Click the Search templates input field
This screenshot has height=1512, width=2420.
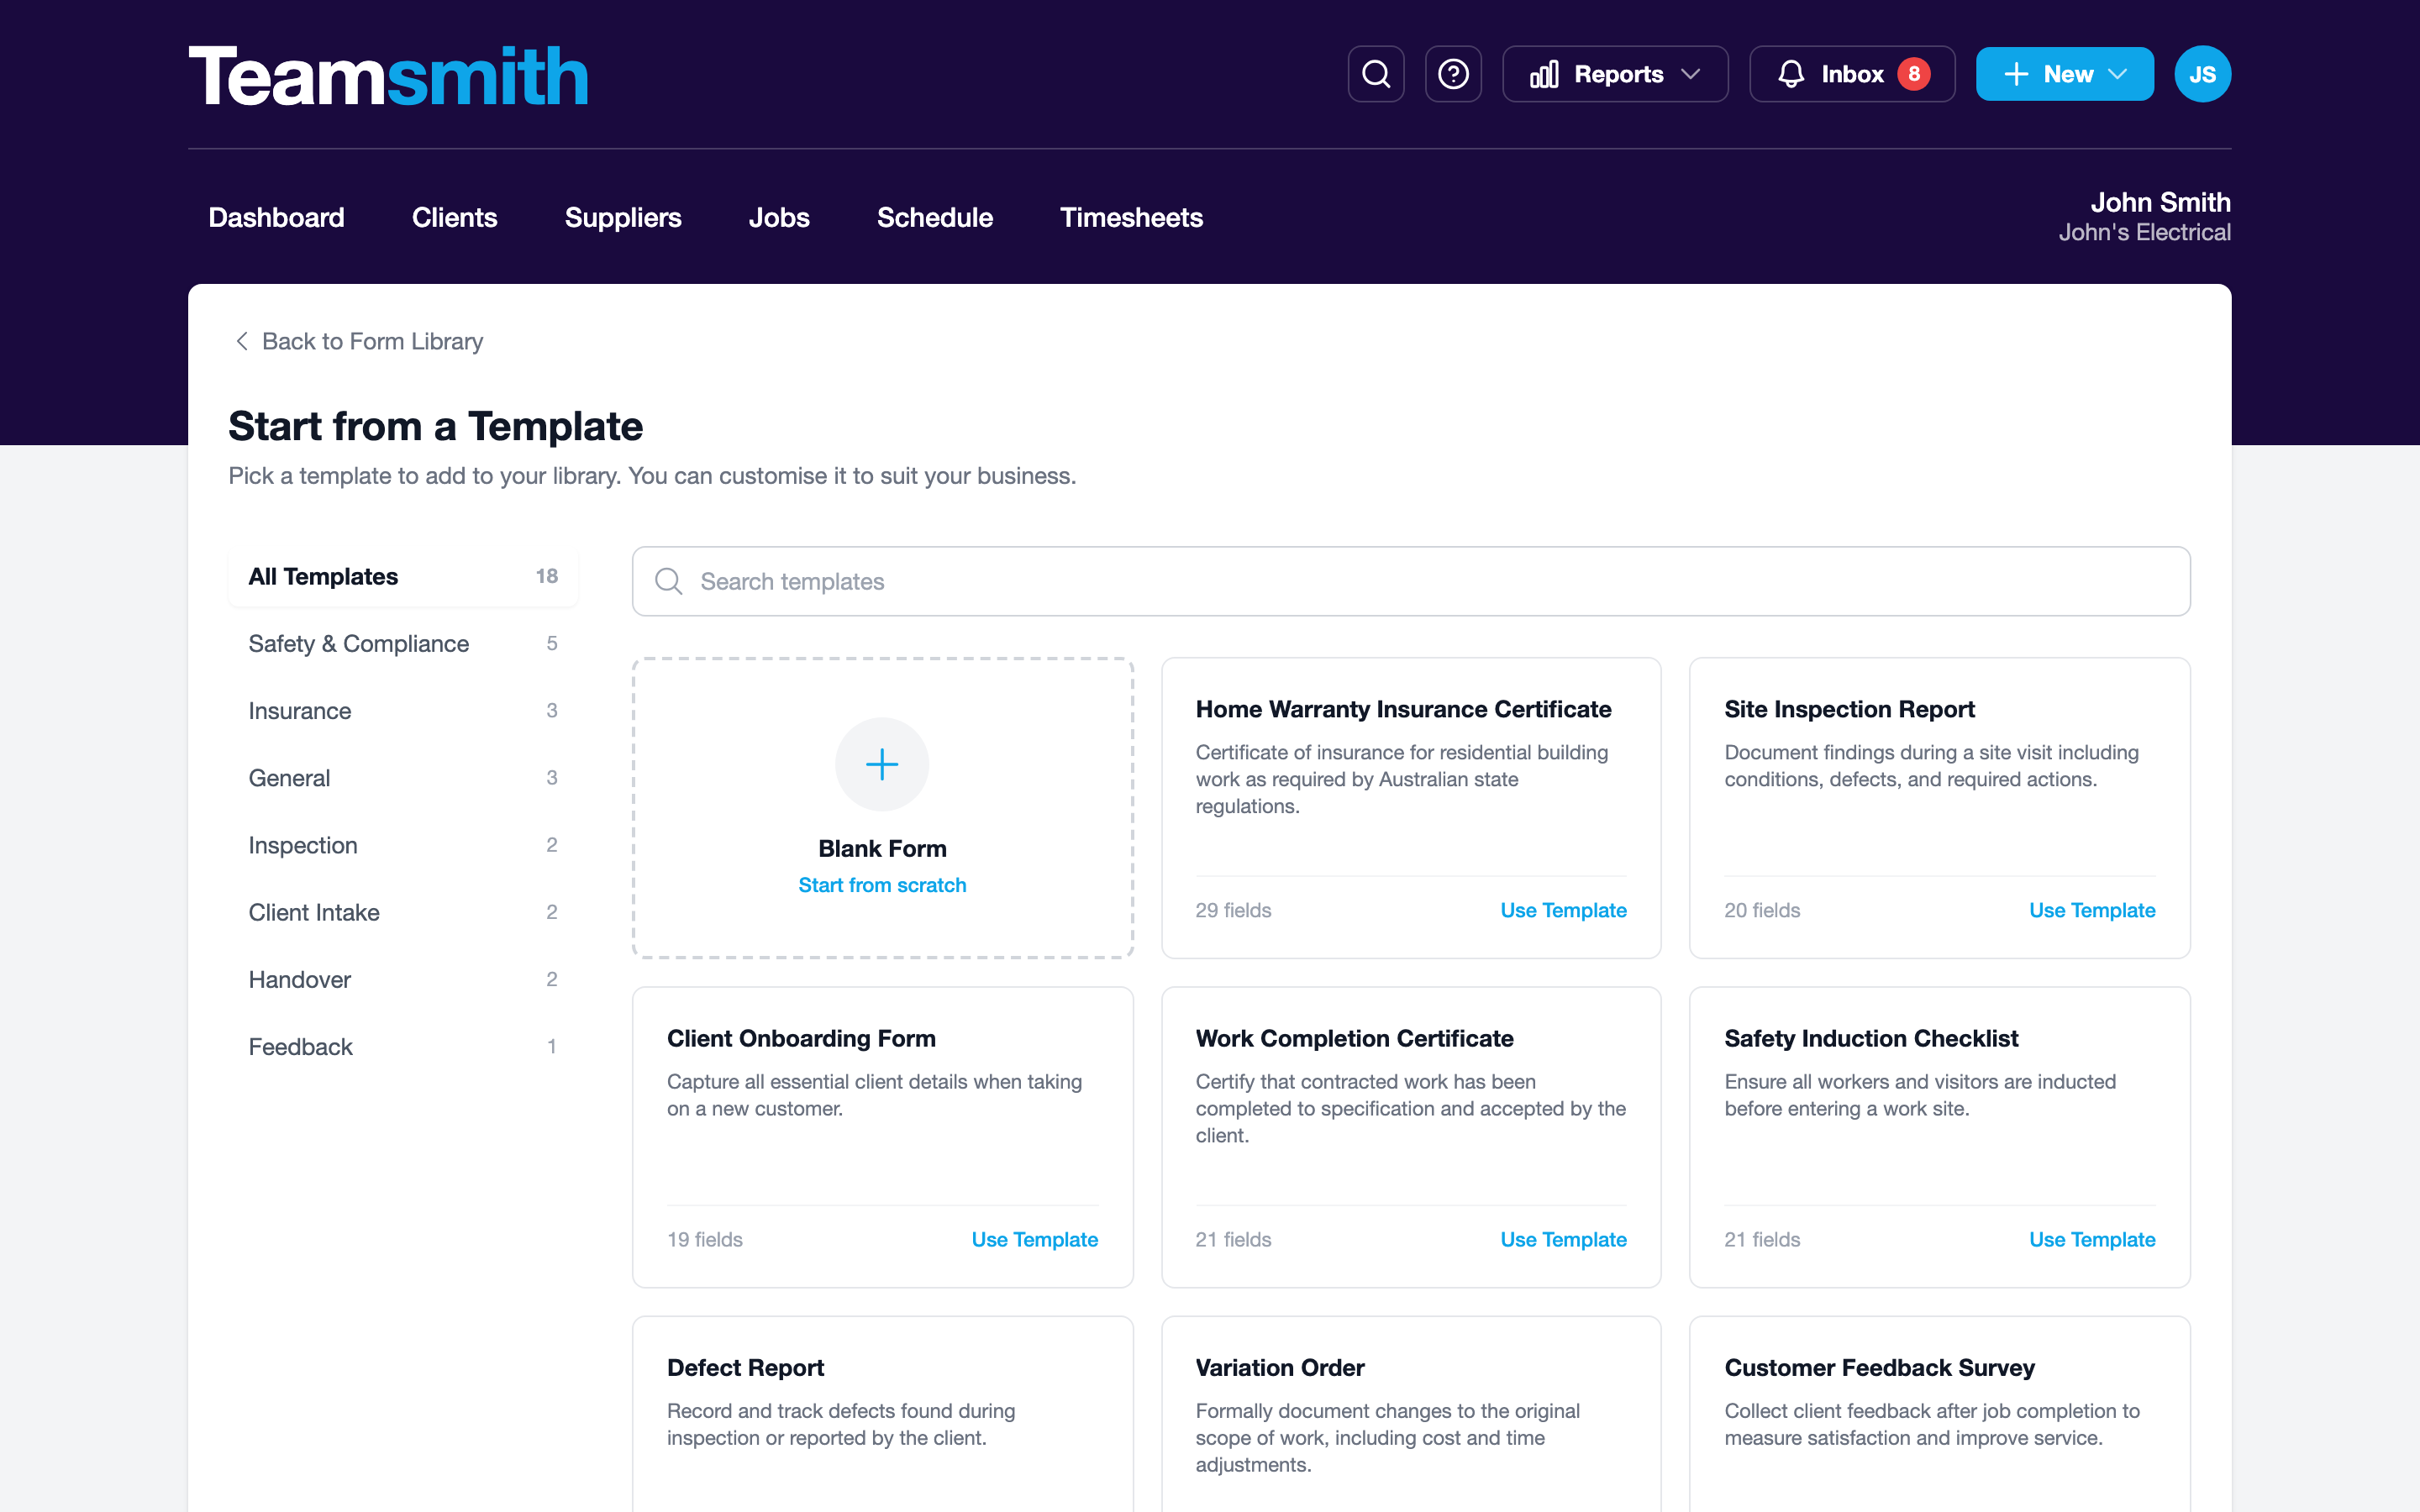[1411, 581]
